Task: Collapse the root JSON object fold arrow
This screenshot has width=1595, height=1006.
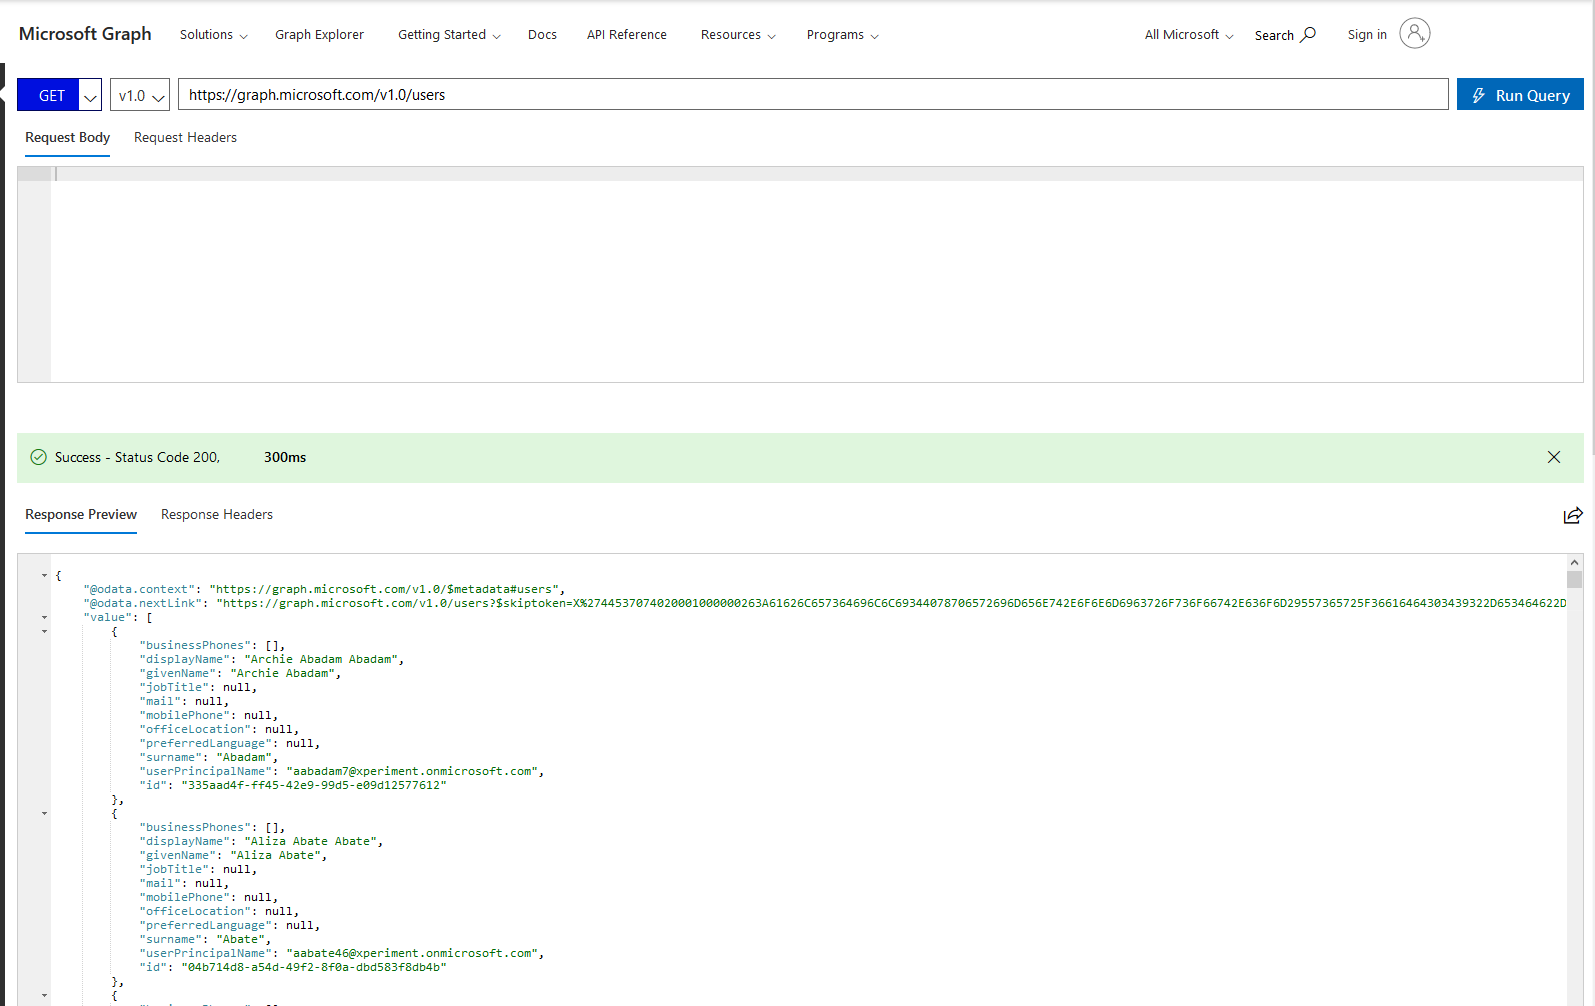Action: click(x=44, y=576)
